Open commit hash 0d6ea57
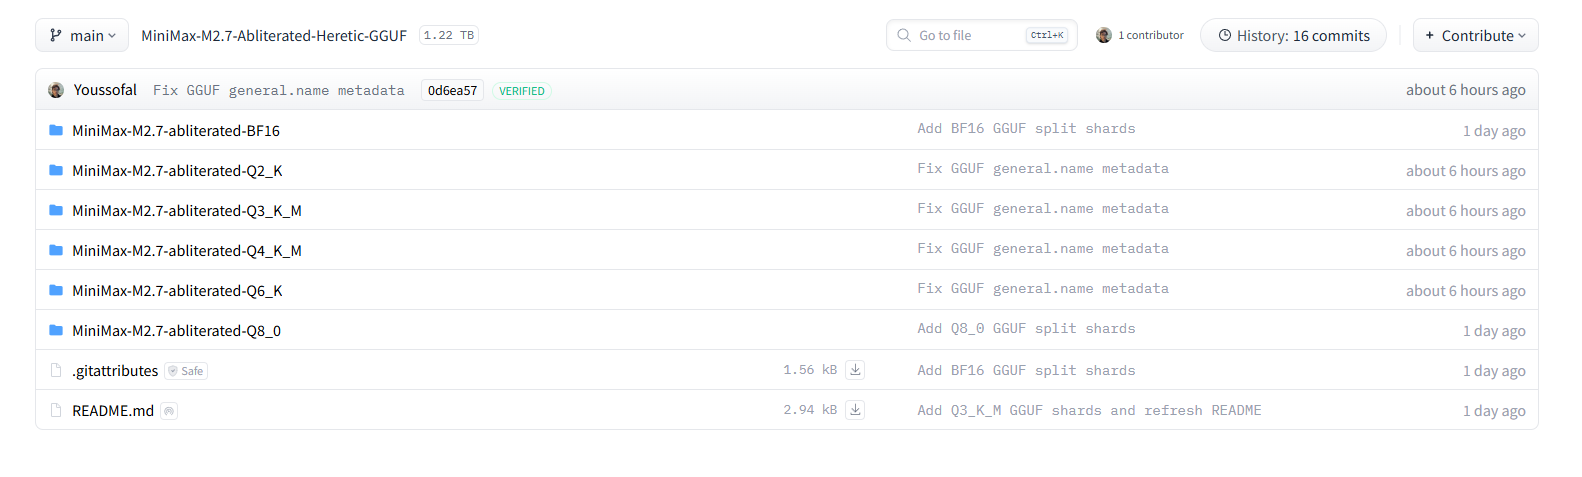Screen dimensions: 1582x477 pos(452,90)
